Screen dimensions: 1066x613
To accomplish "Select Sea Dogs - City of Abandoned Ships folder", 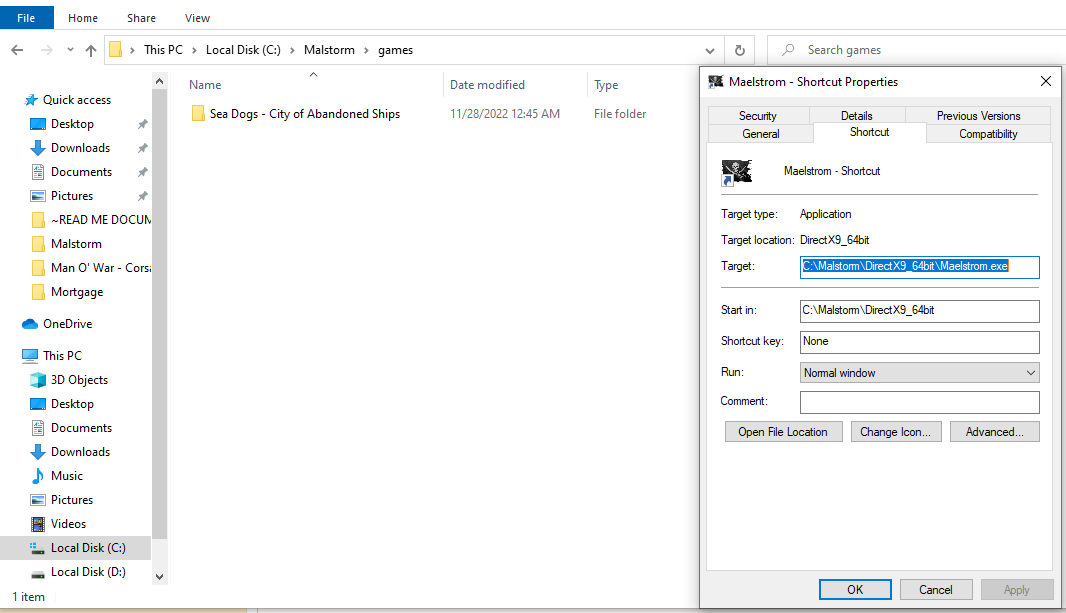I will pyautogui.click(x=305, y=114).
